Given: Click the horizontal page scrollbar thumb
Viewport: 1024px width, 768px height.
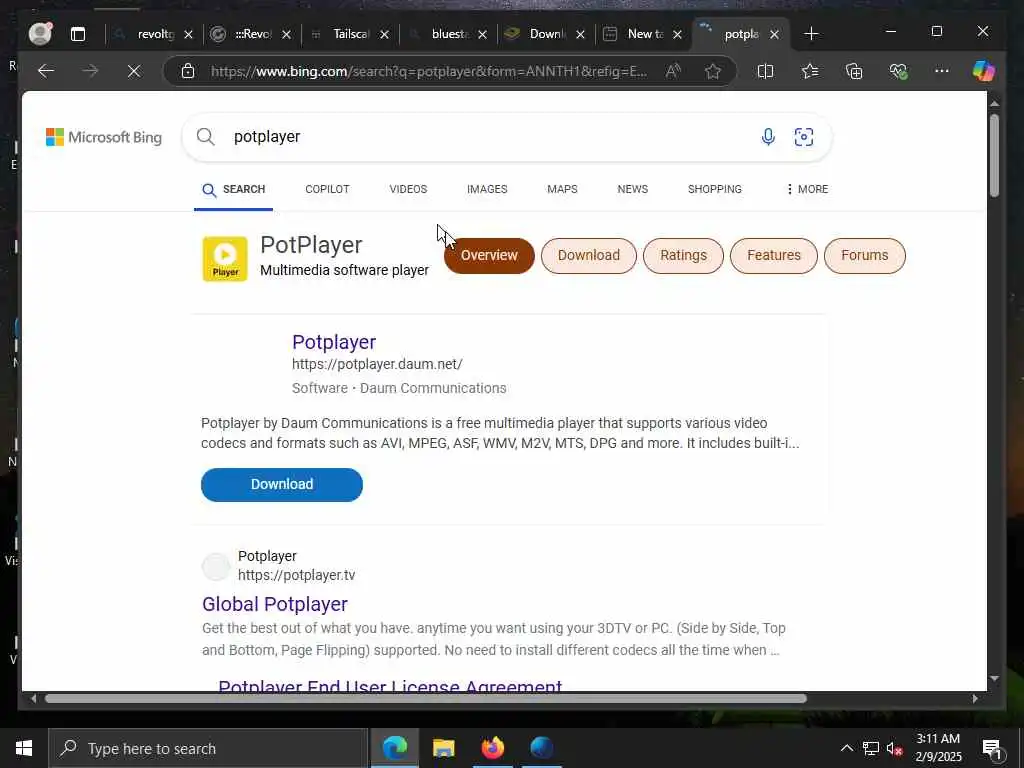Looking at the screenshot, I should point(426,698).
